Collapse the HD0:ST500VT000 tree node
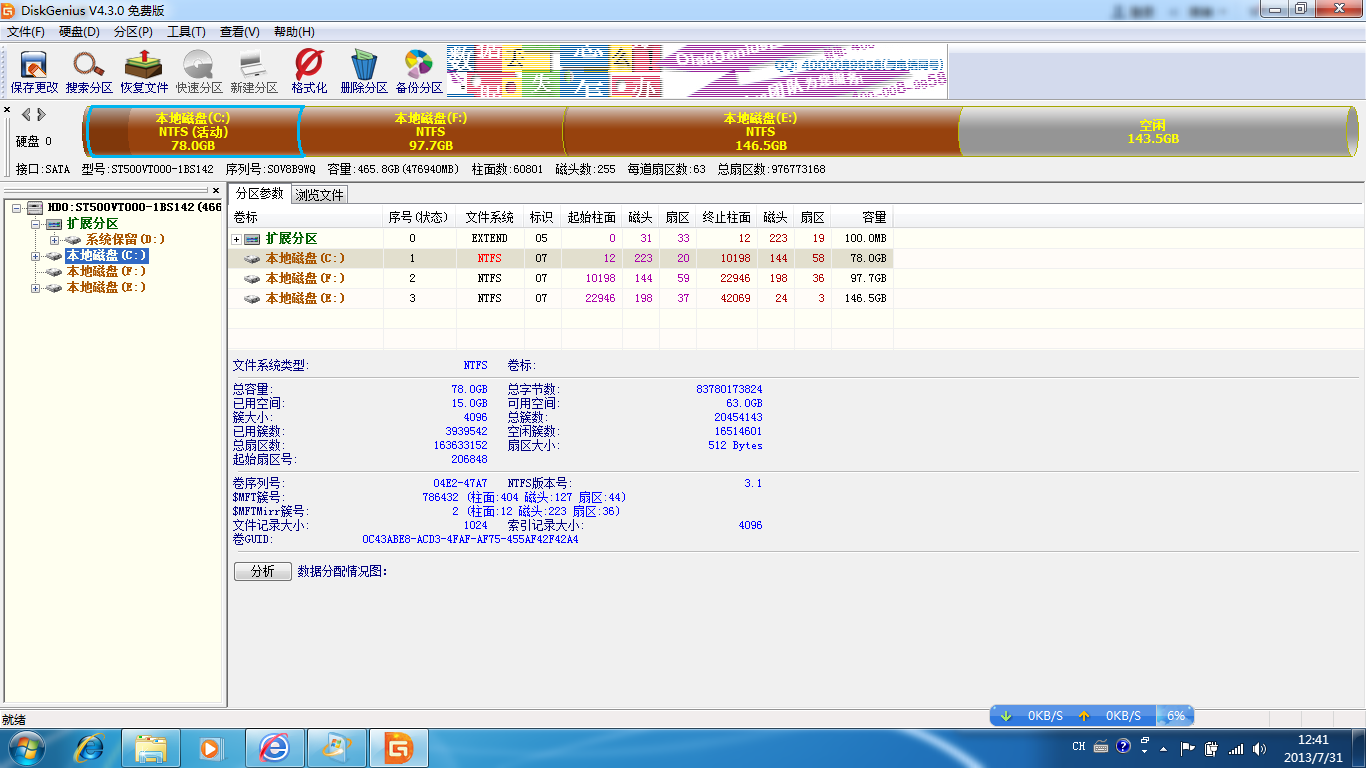This screenshot has width=1366, height=768. 17,208
